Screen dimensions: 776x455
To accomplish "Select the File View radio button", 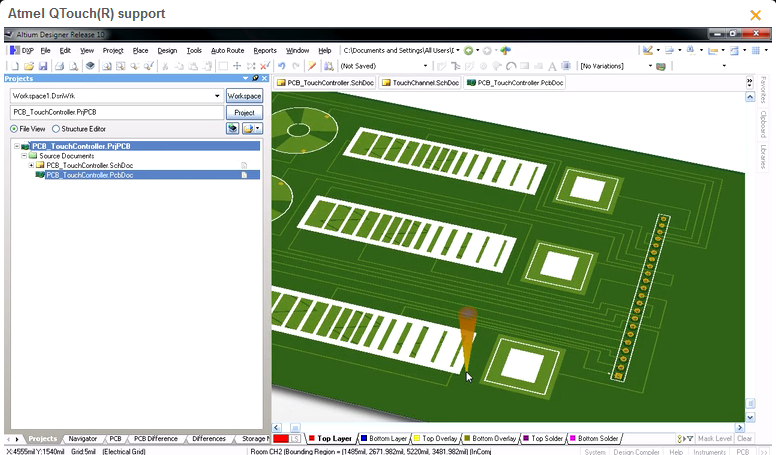I will pyautogui.click(x=14, y=129).
